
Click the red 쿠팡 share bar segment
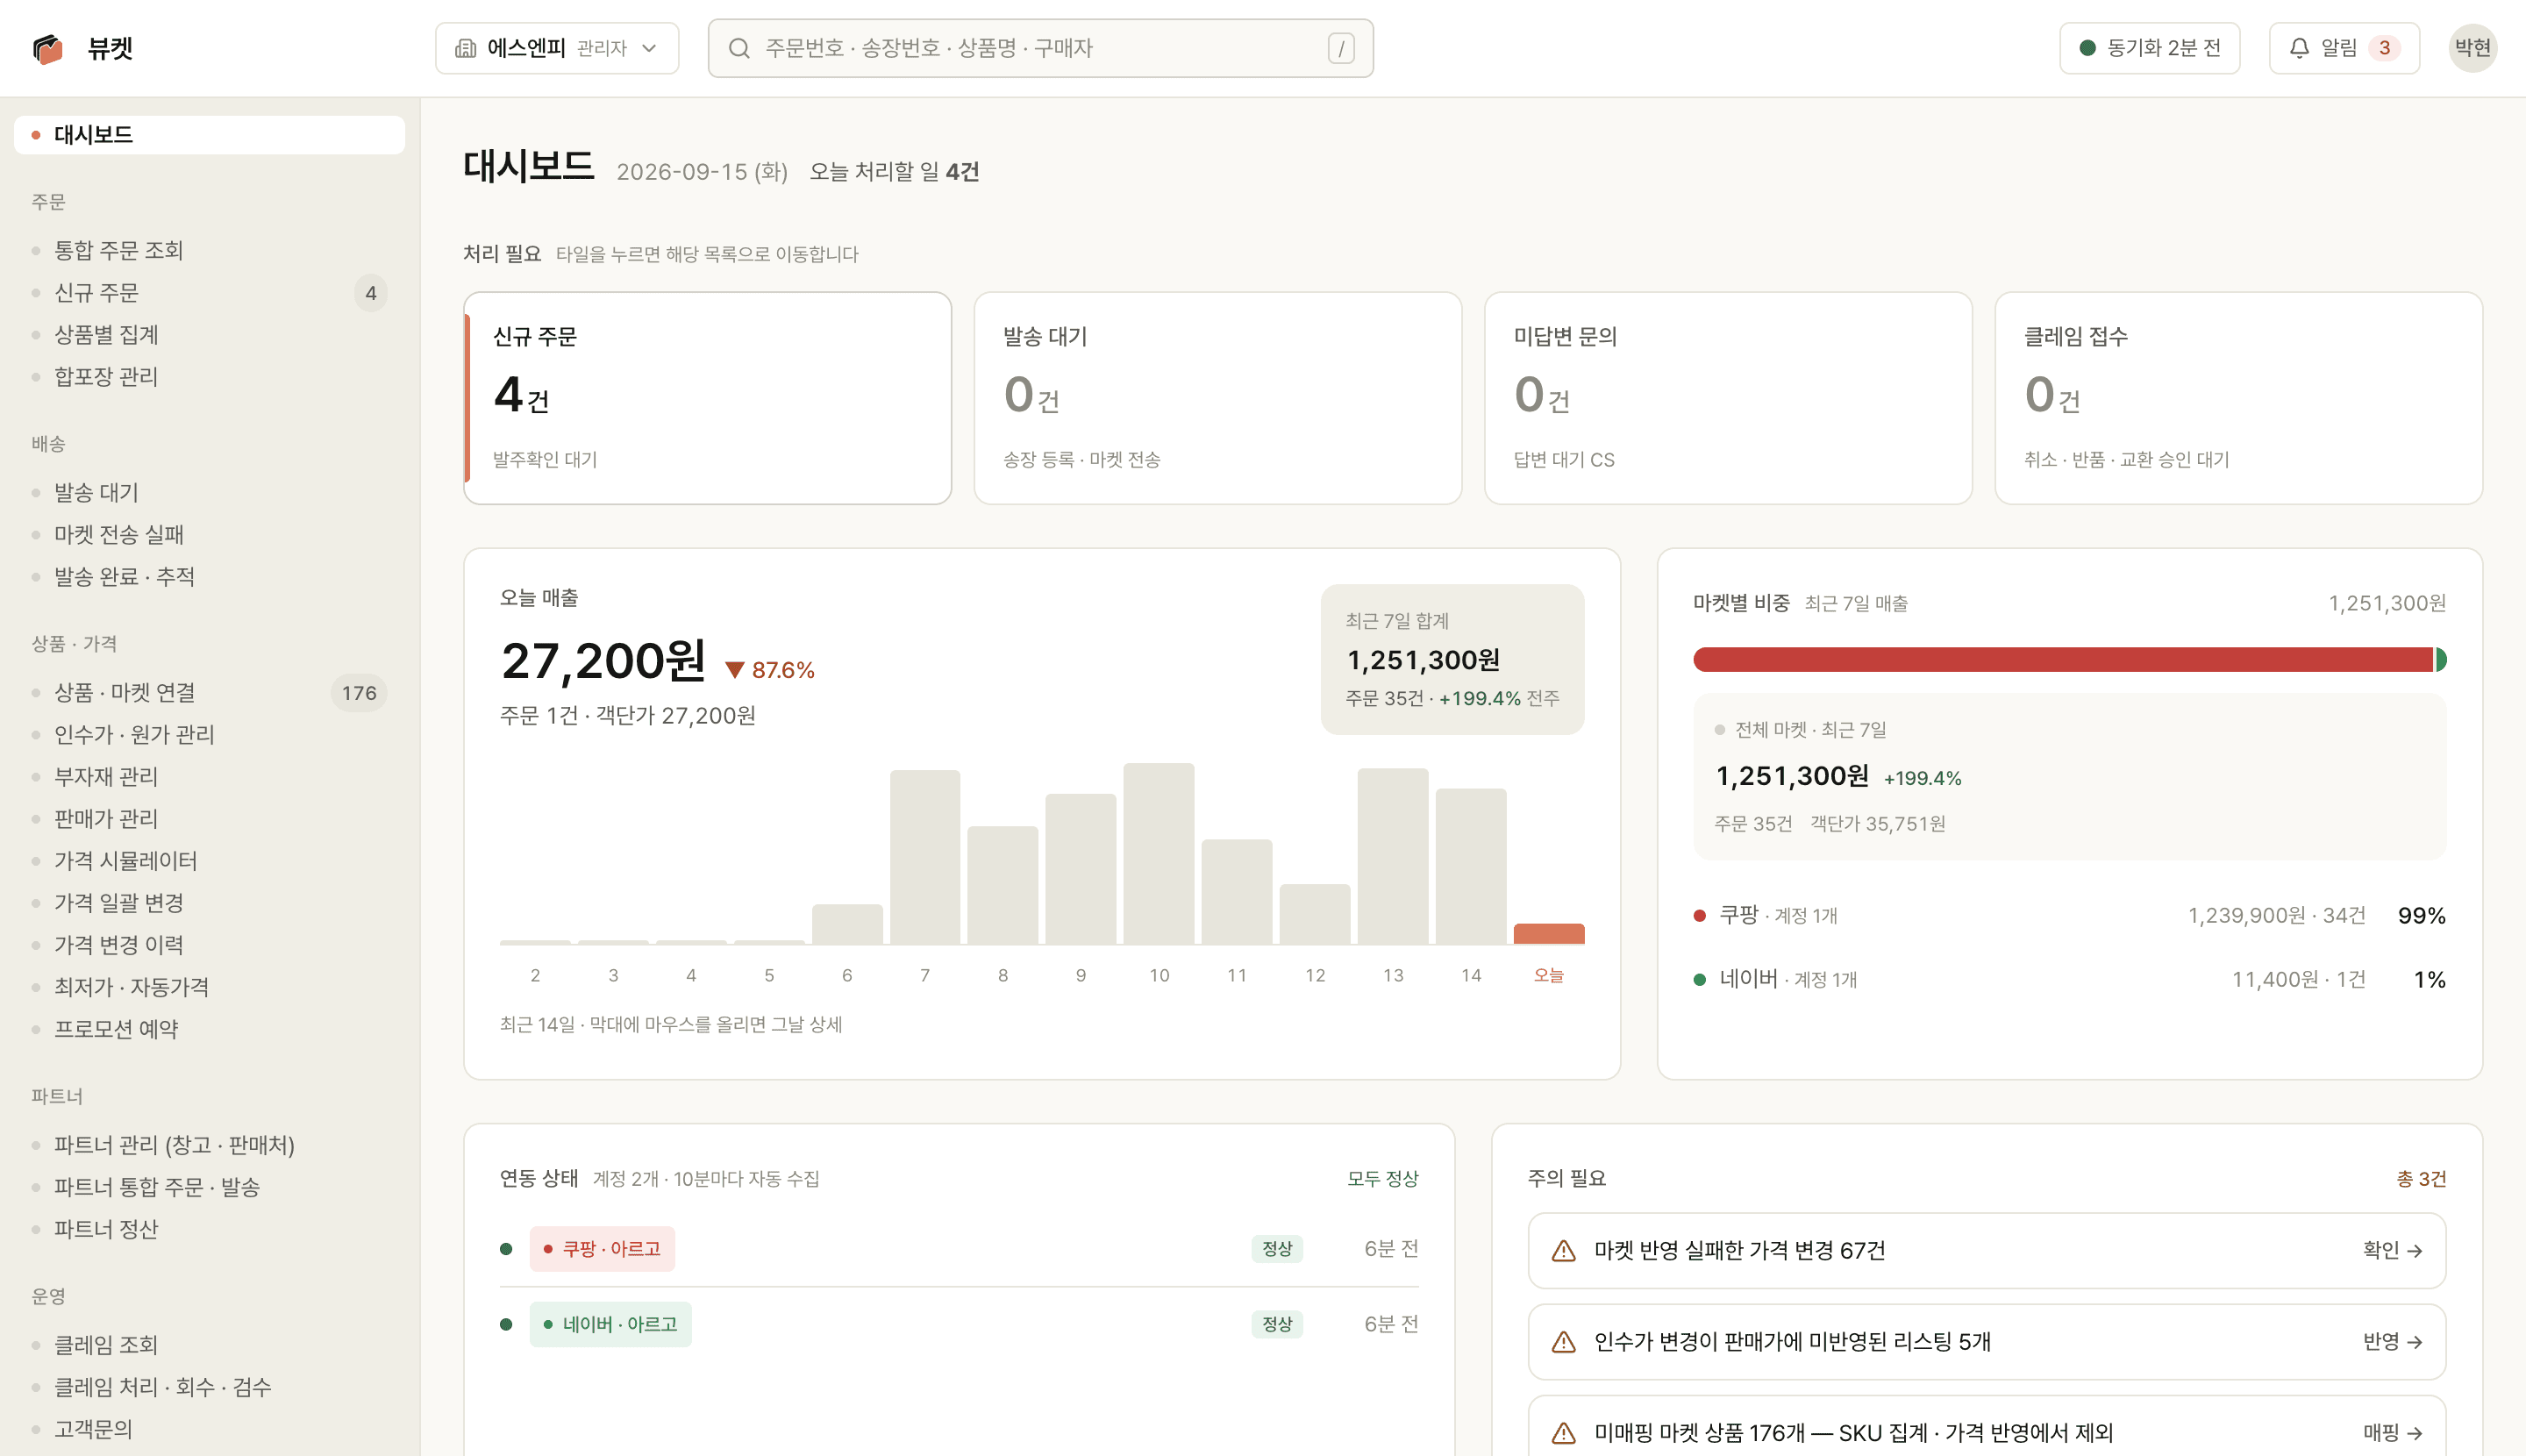point(2062,659)
